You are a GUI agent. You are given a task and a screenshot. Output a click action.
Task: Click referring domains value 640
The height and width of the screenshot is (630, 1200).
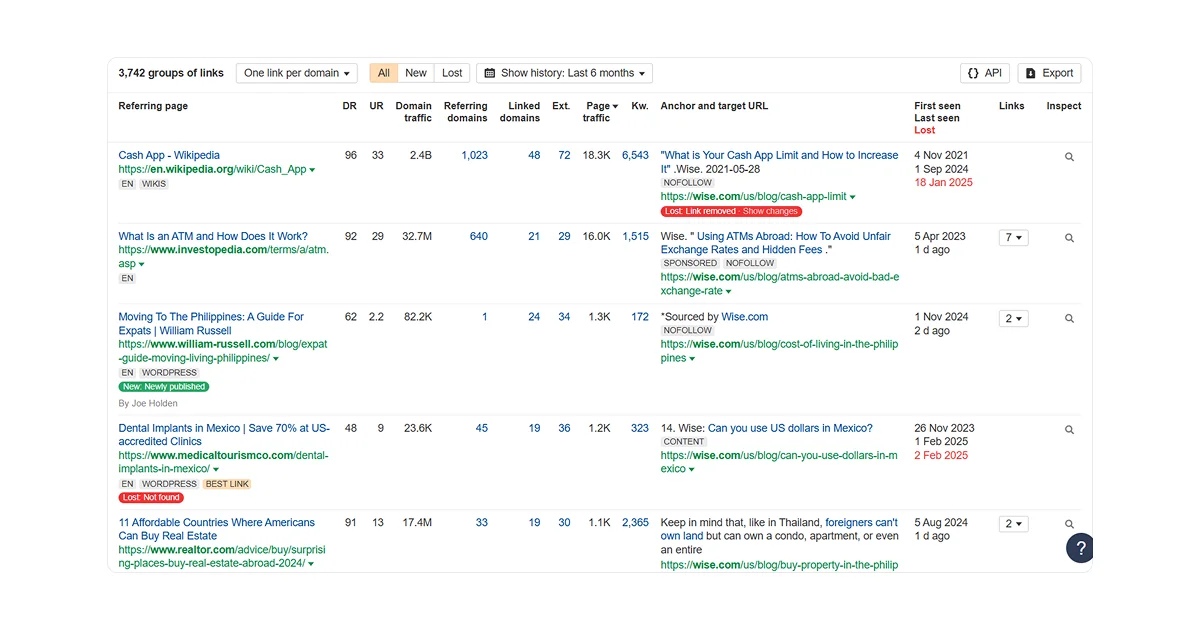(x=479, y=237)
